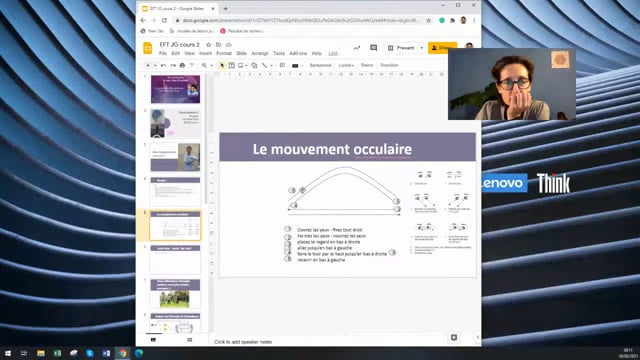The width and height of the screenshot is (640, 360).
Task: Reload the page in Chrome
Action: (164, 20)
